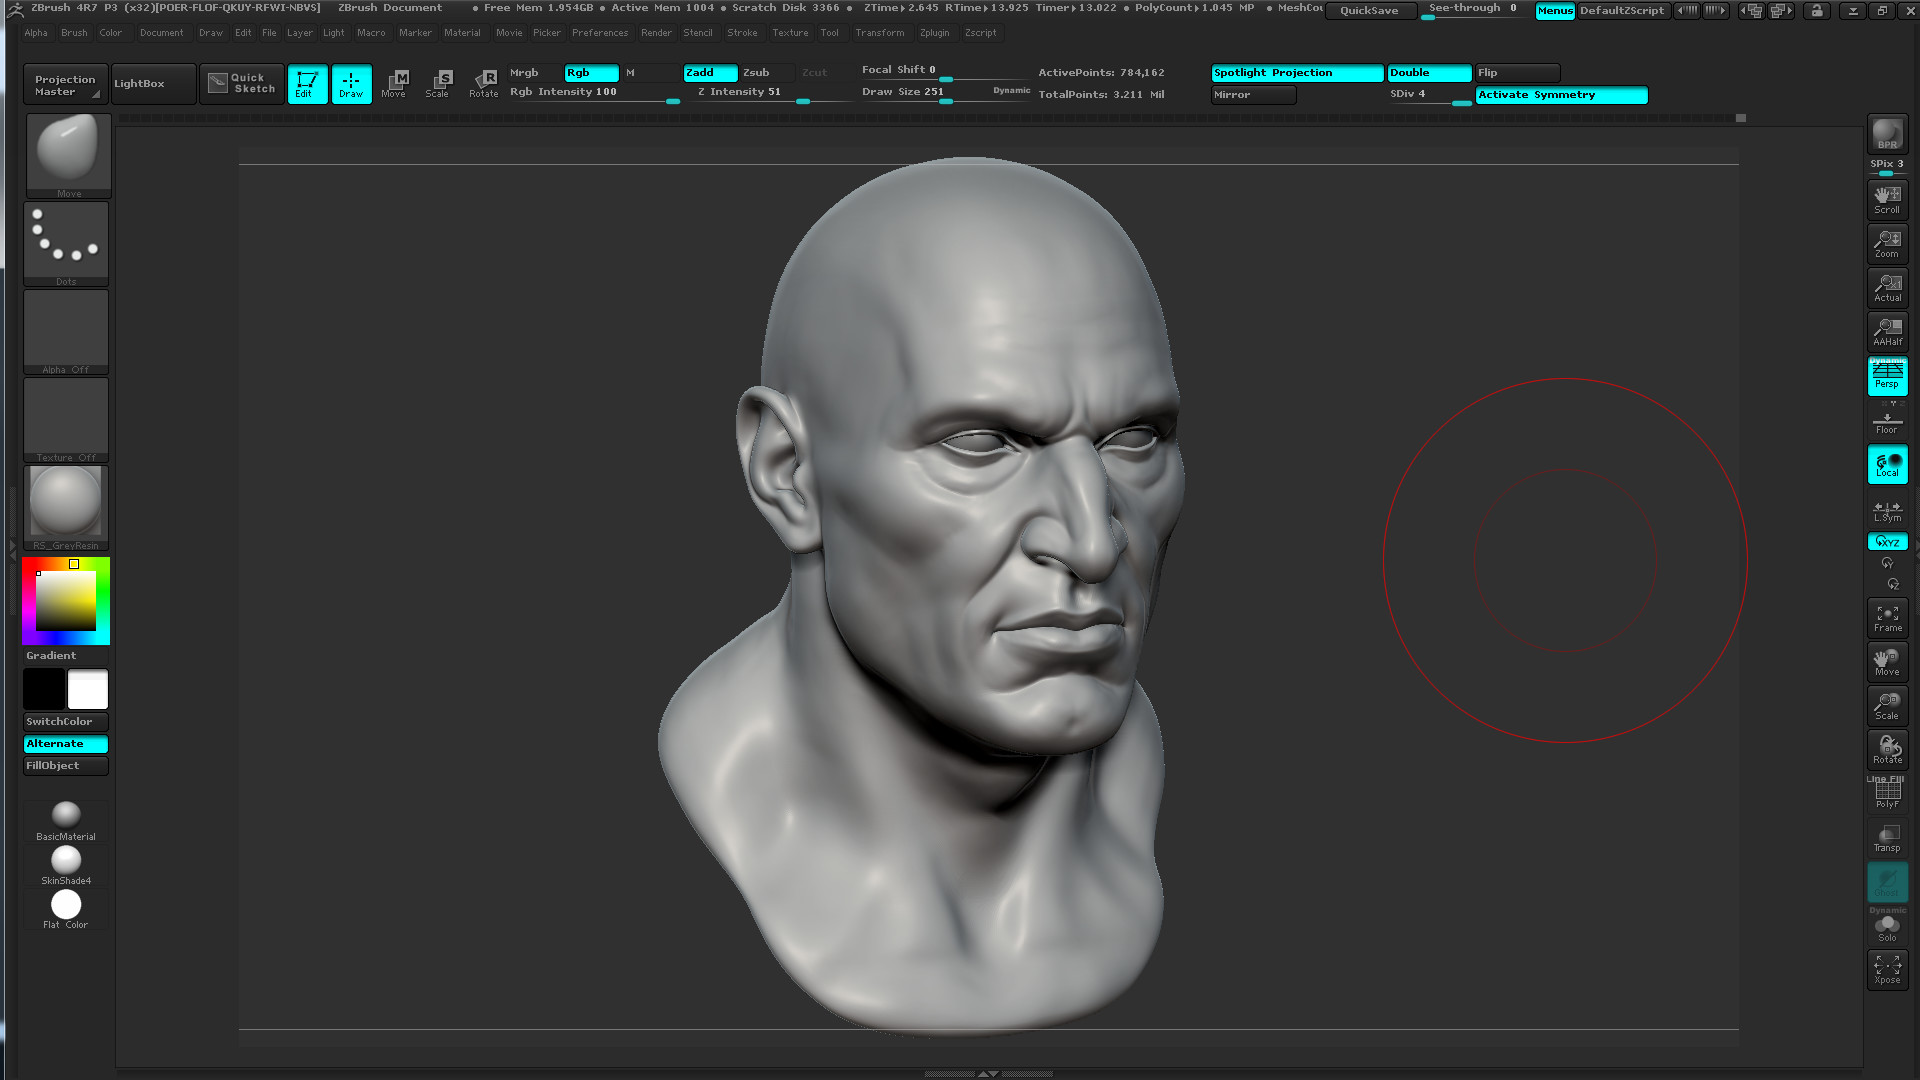The image size is (1920, 1080).
Task: Click the FillObject button
Action: point(65,765)
